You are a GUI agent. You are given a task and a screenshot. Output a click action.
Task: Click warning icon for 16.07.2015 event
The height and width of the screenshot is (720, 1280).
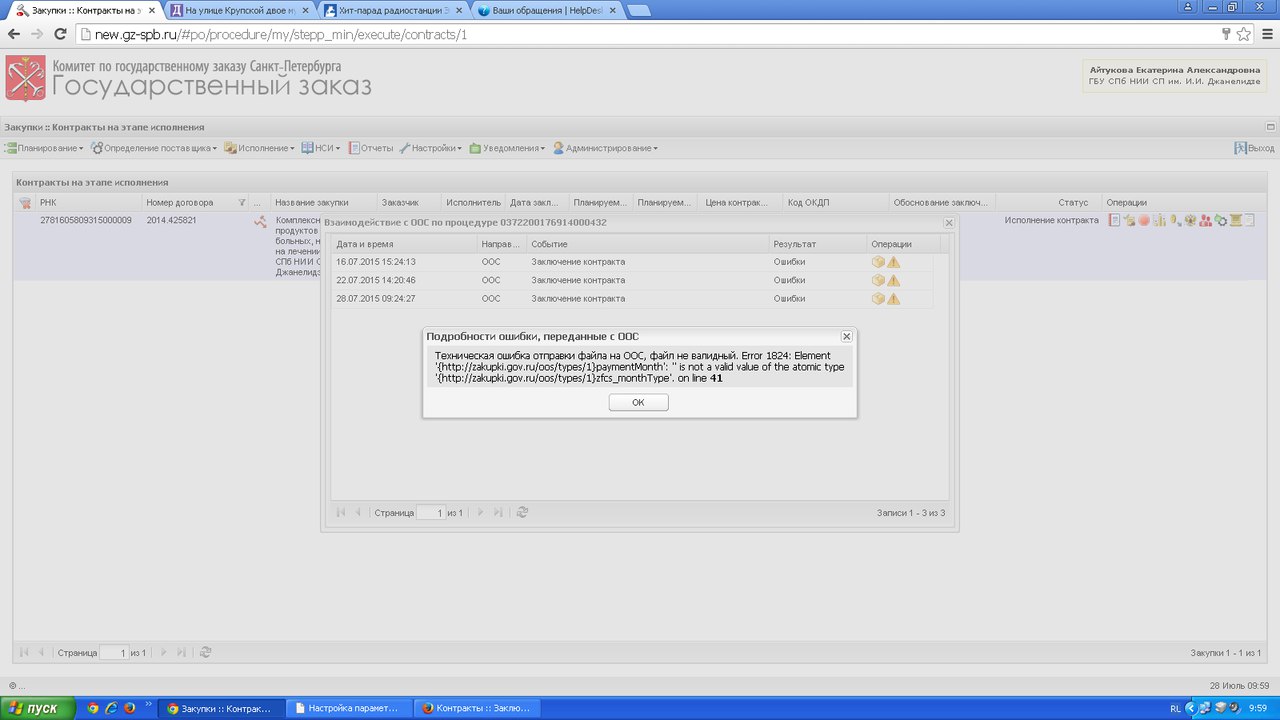click(893, 262)
